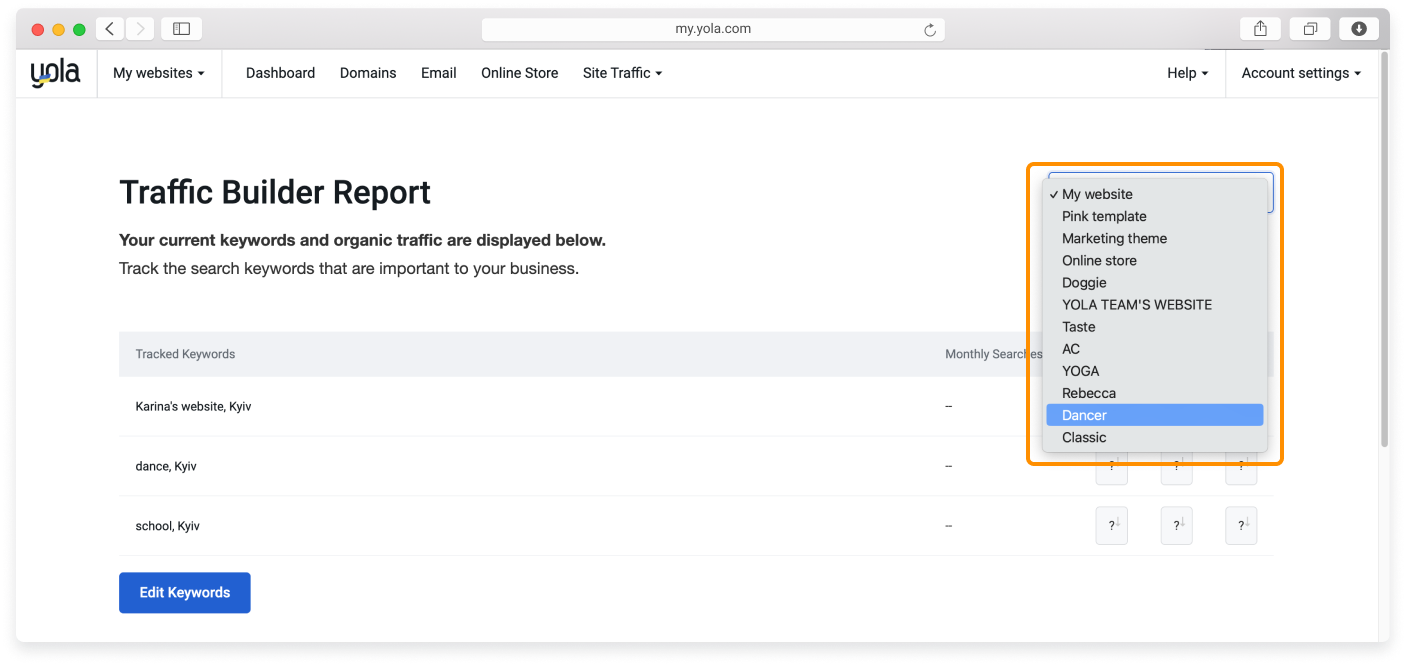Click the Yola logo

coord(55,73)
